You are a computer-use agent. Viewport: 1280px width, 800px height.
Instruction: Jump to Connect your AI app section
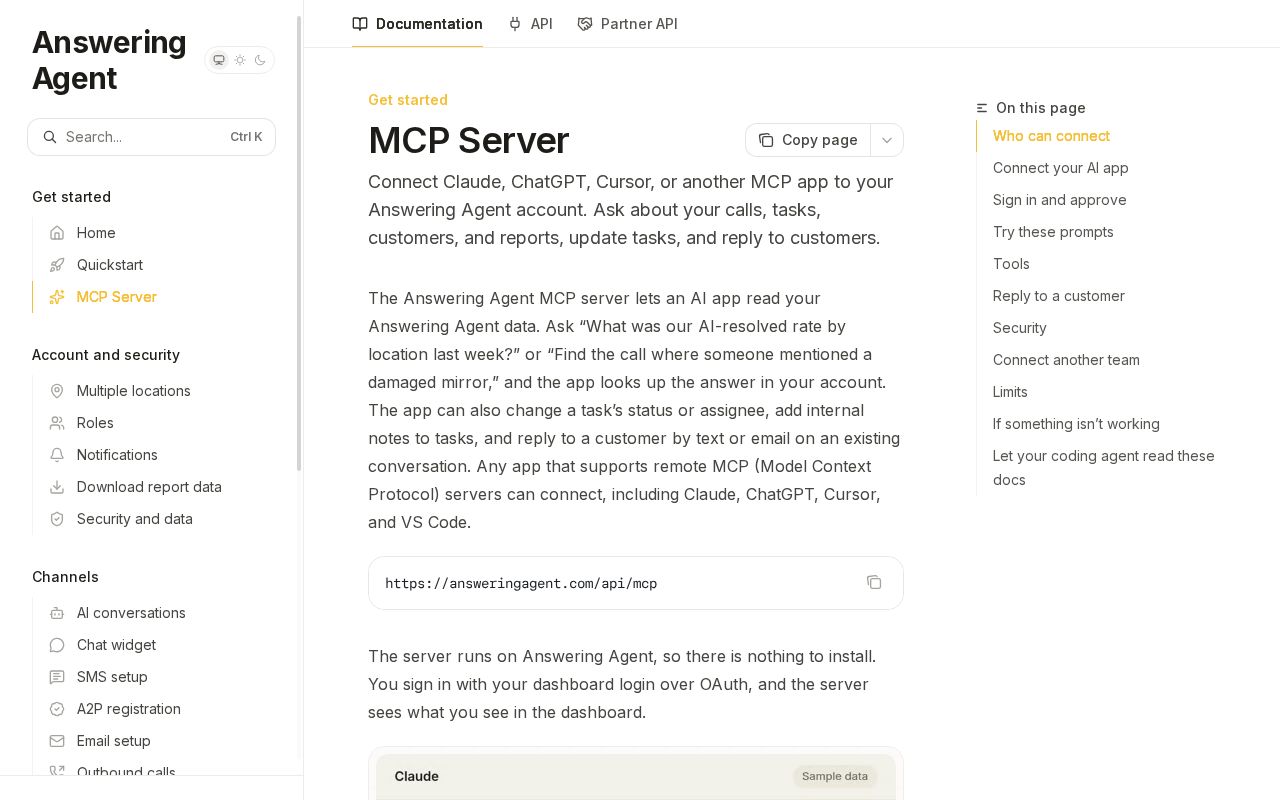(x=1060, y=168)
